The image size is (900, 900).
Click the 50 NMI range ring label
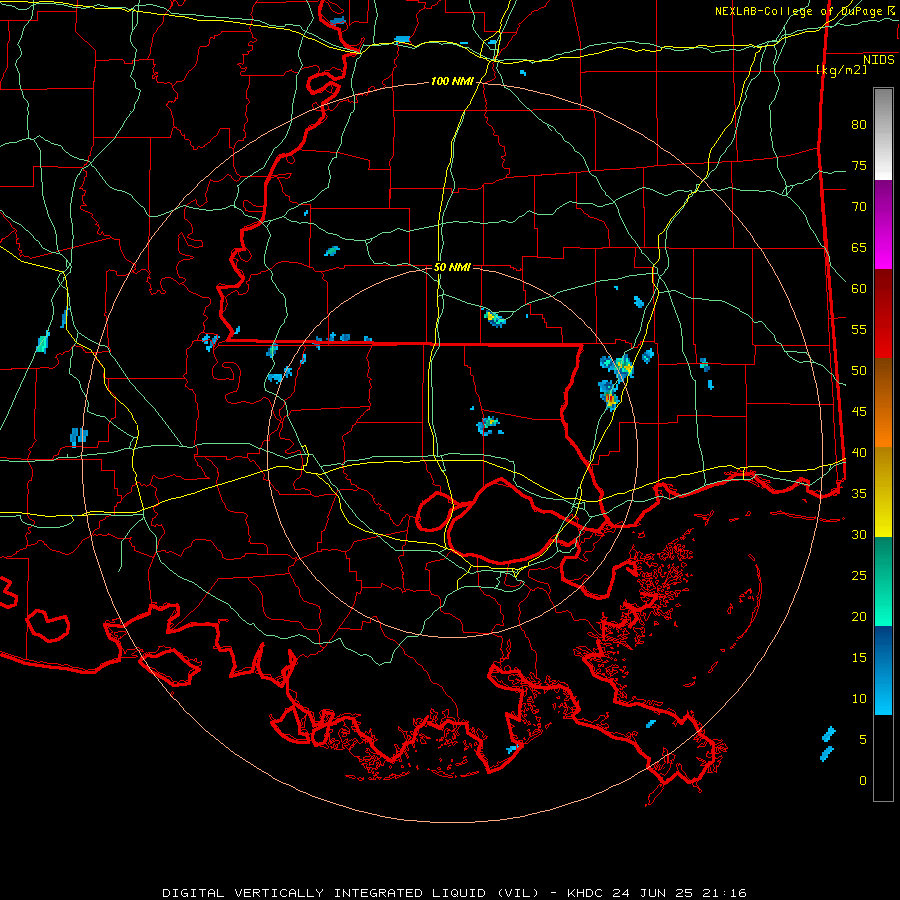click(x=452, y=267)
